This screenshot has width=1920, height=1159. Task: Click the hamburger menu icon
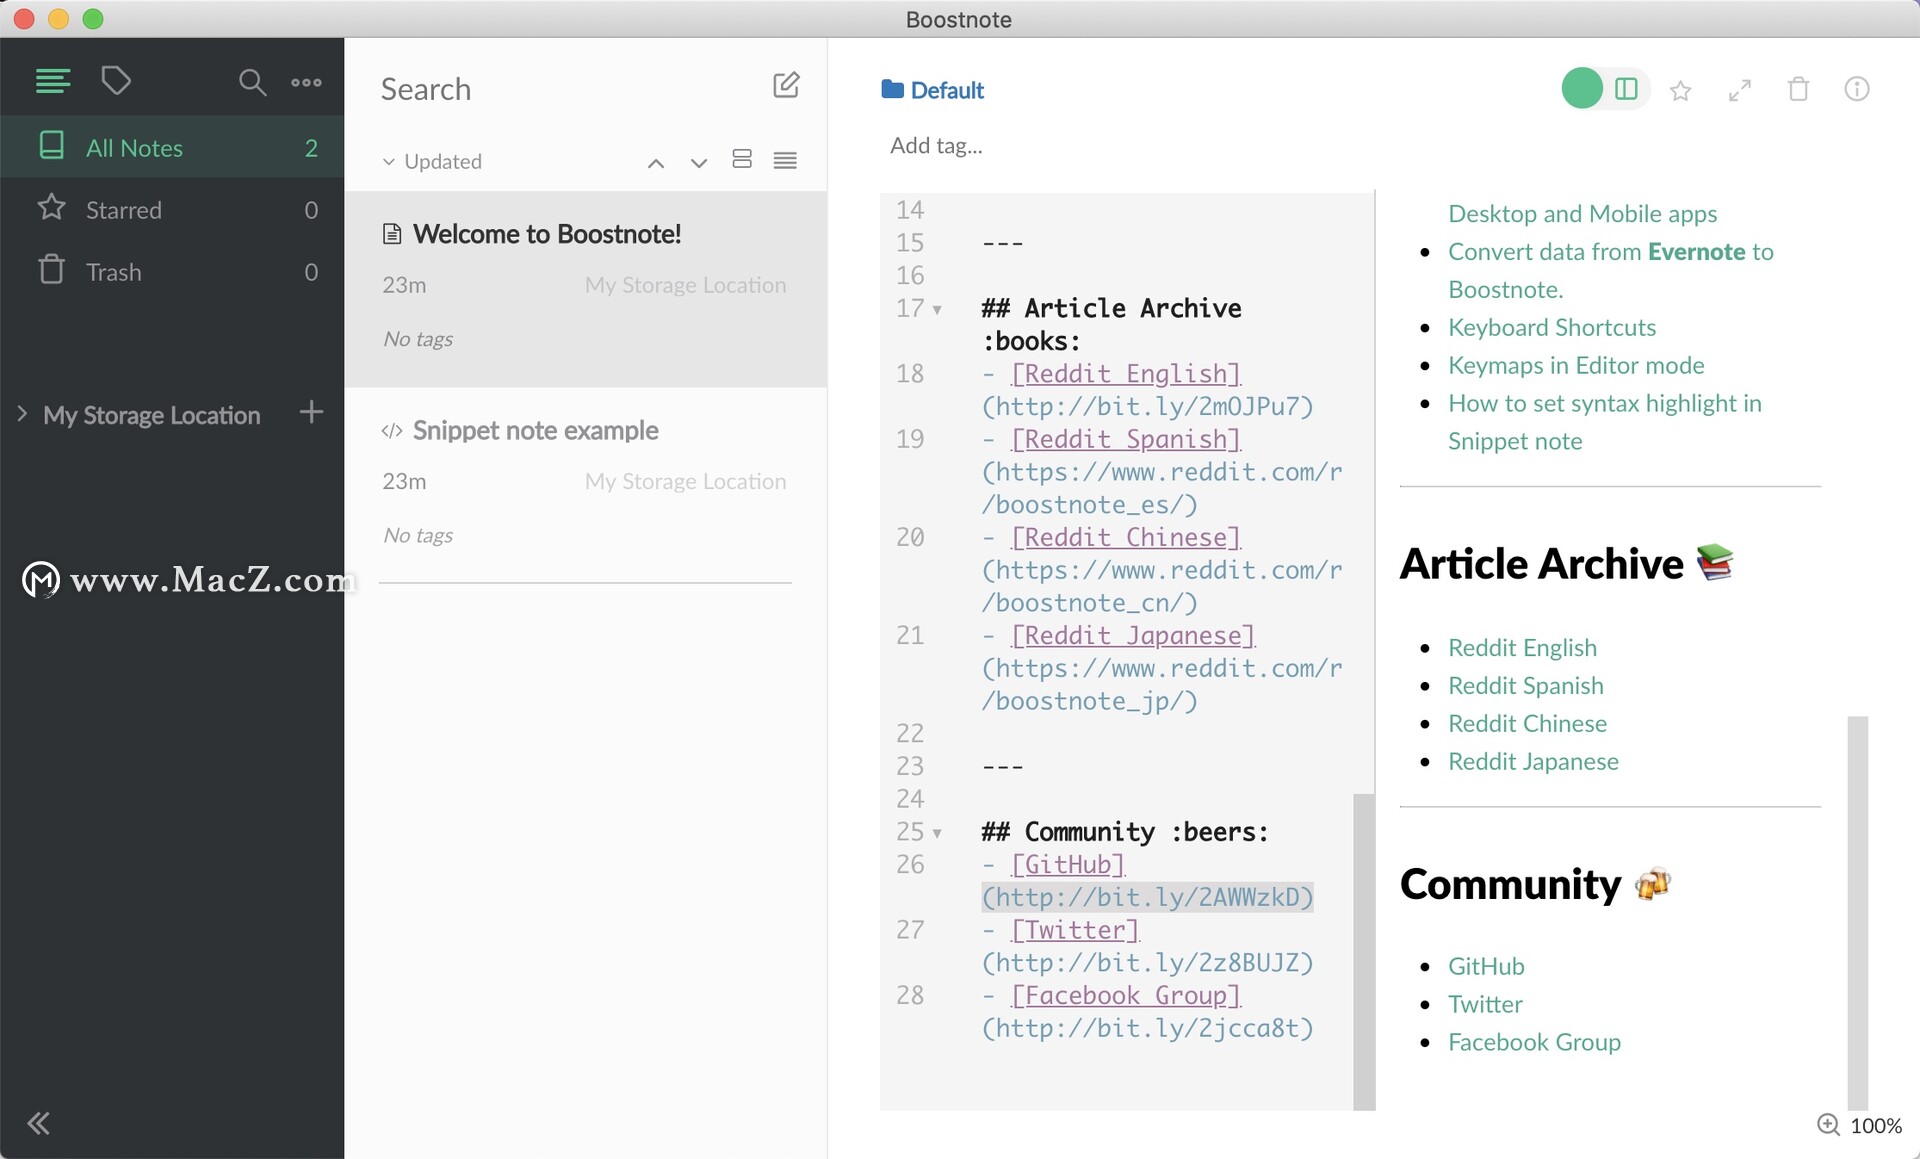[x=52, y=82]
